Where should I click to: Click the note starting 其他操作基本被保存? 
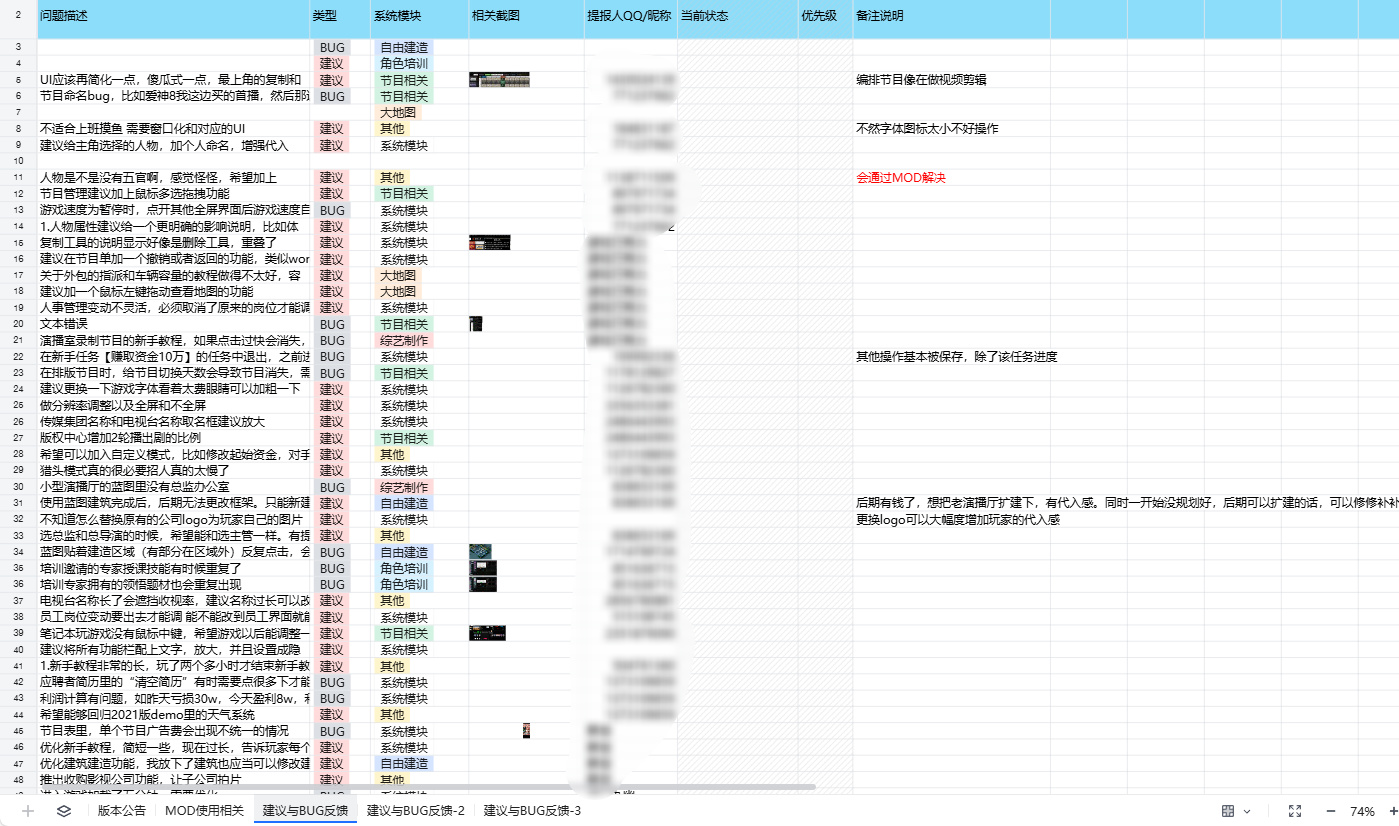tap(957, 357)
